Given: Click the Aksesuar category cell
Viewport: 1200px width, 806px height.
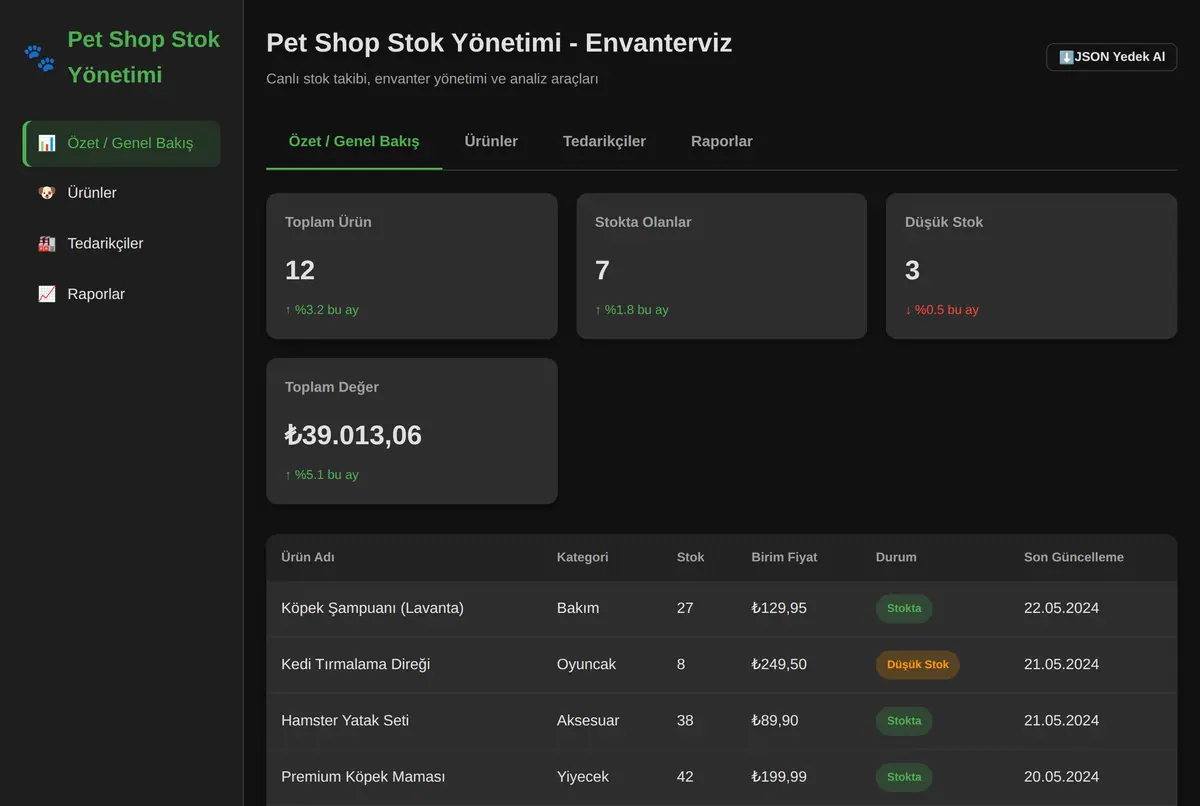Looking at the screenshot, I should click(588, 720).
